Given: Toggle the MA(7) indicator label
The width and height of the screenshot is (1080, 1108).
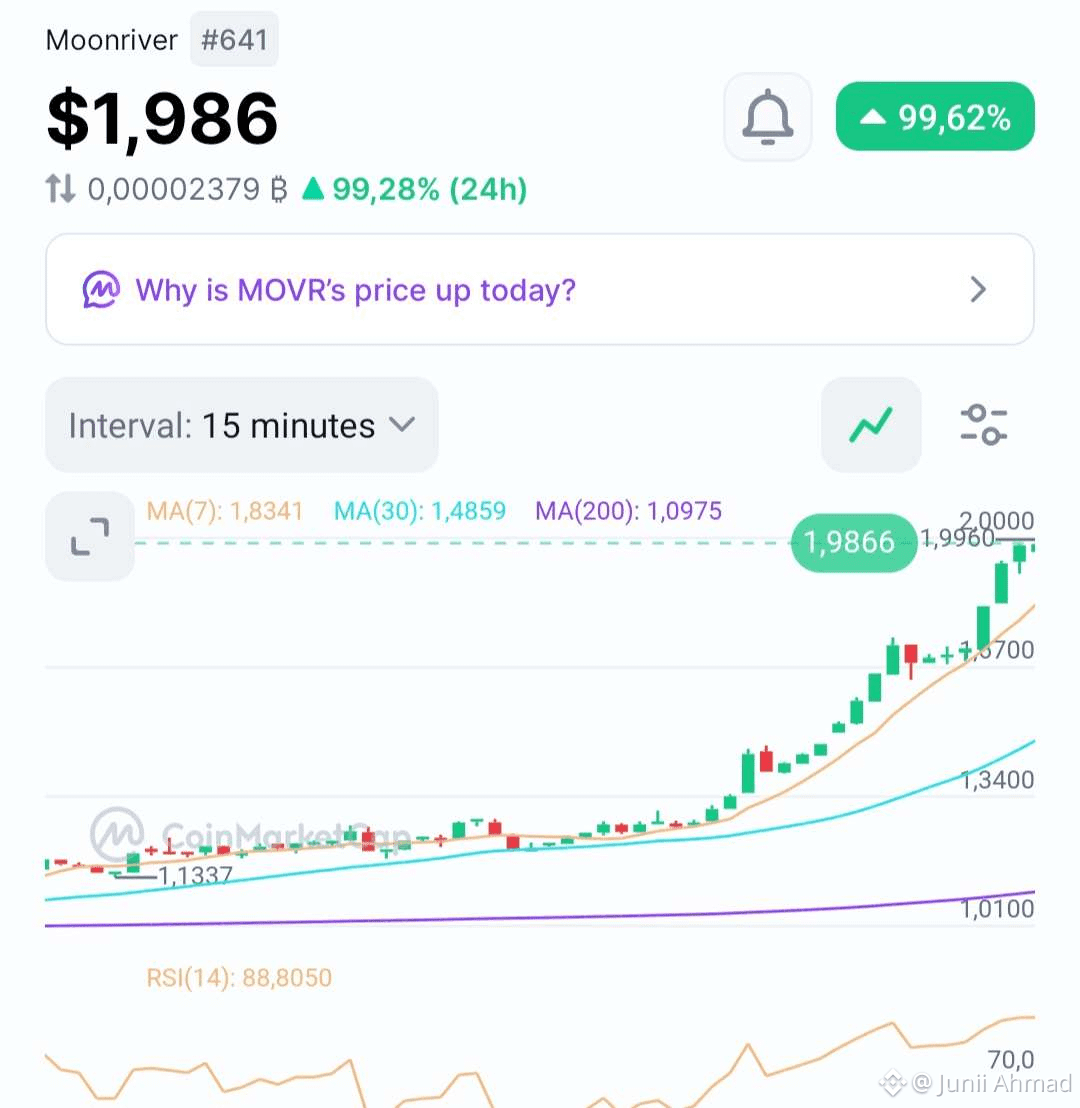Looking at the screenshot, I should 225,510.
